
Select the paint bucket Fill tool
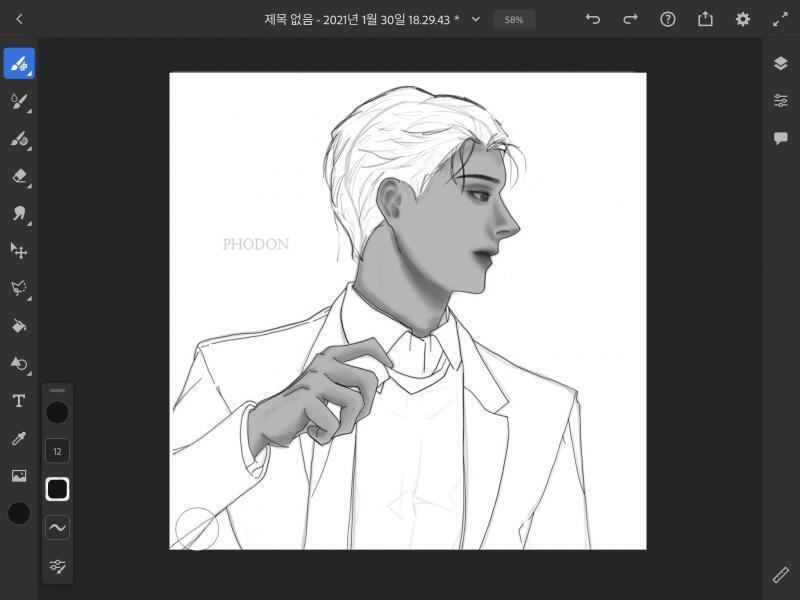(19, 326)
